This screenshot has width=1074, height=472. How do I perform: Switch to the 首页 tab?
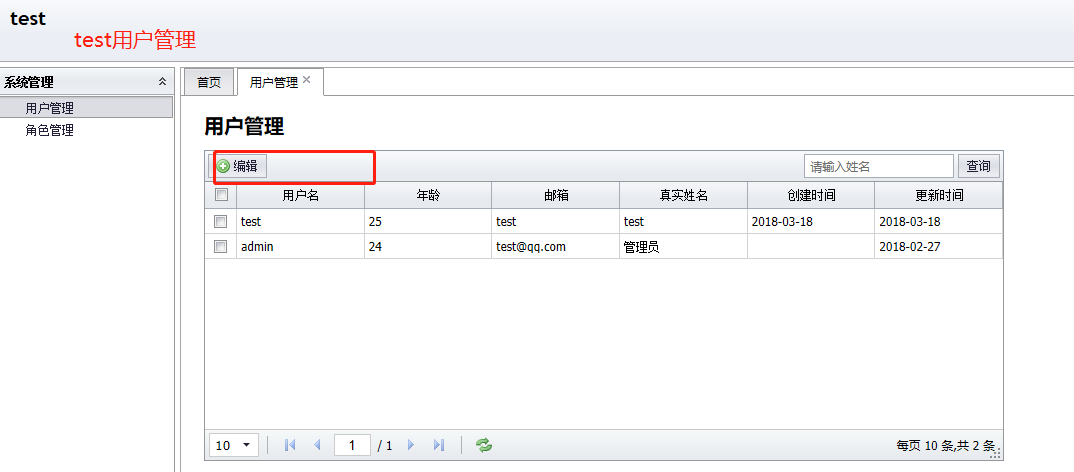209,82
